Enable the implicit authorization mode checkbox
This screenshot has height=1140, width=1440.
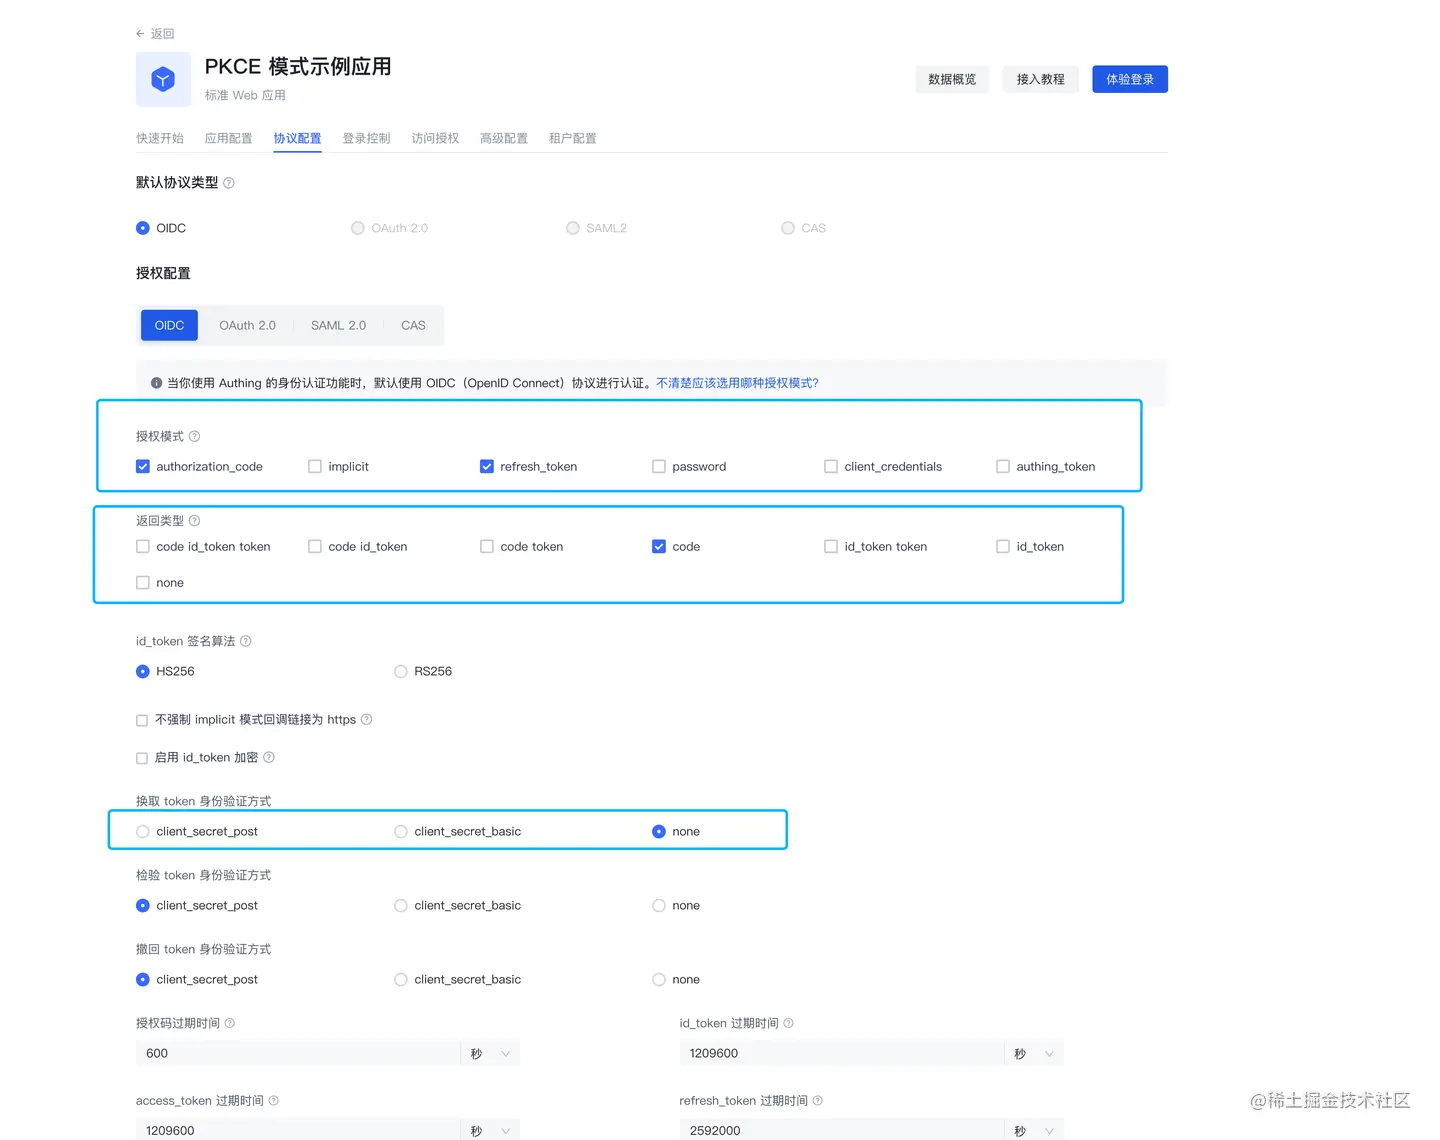coord(314,466)
